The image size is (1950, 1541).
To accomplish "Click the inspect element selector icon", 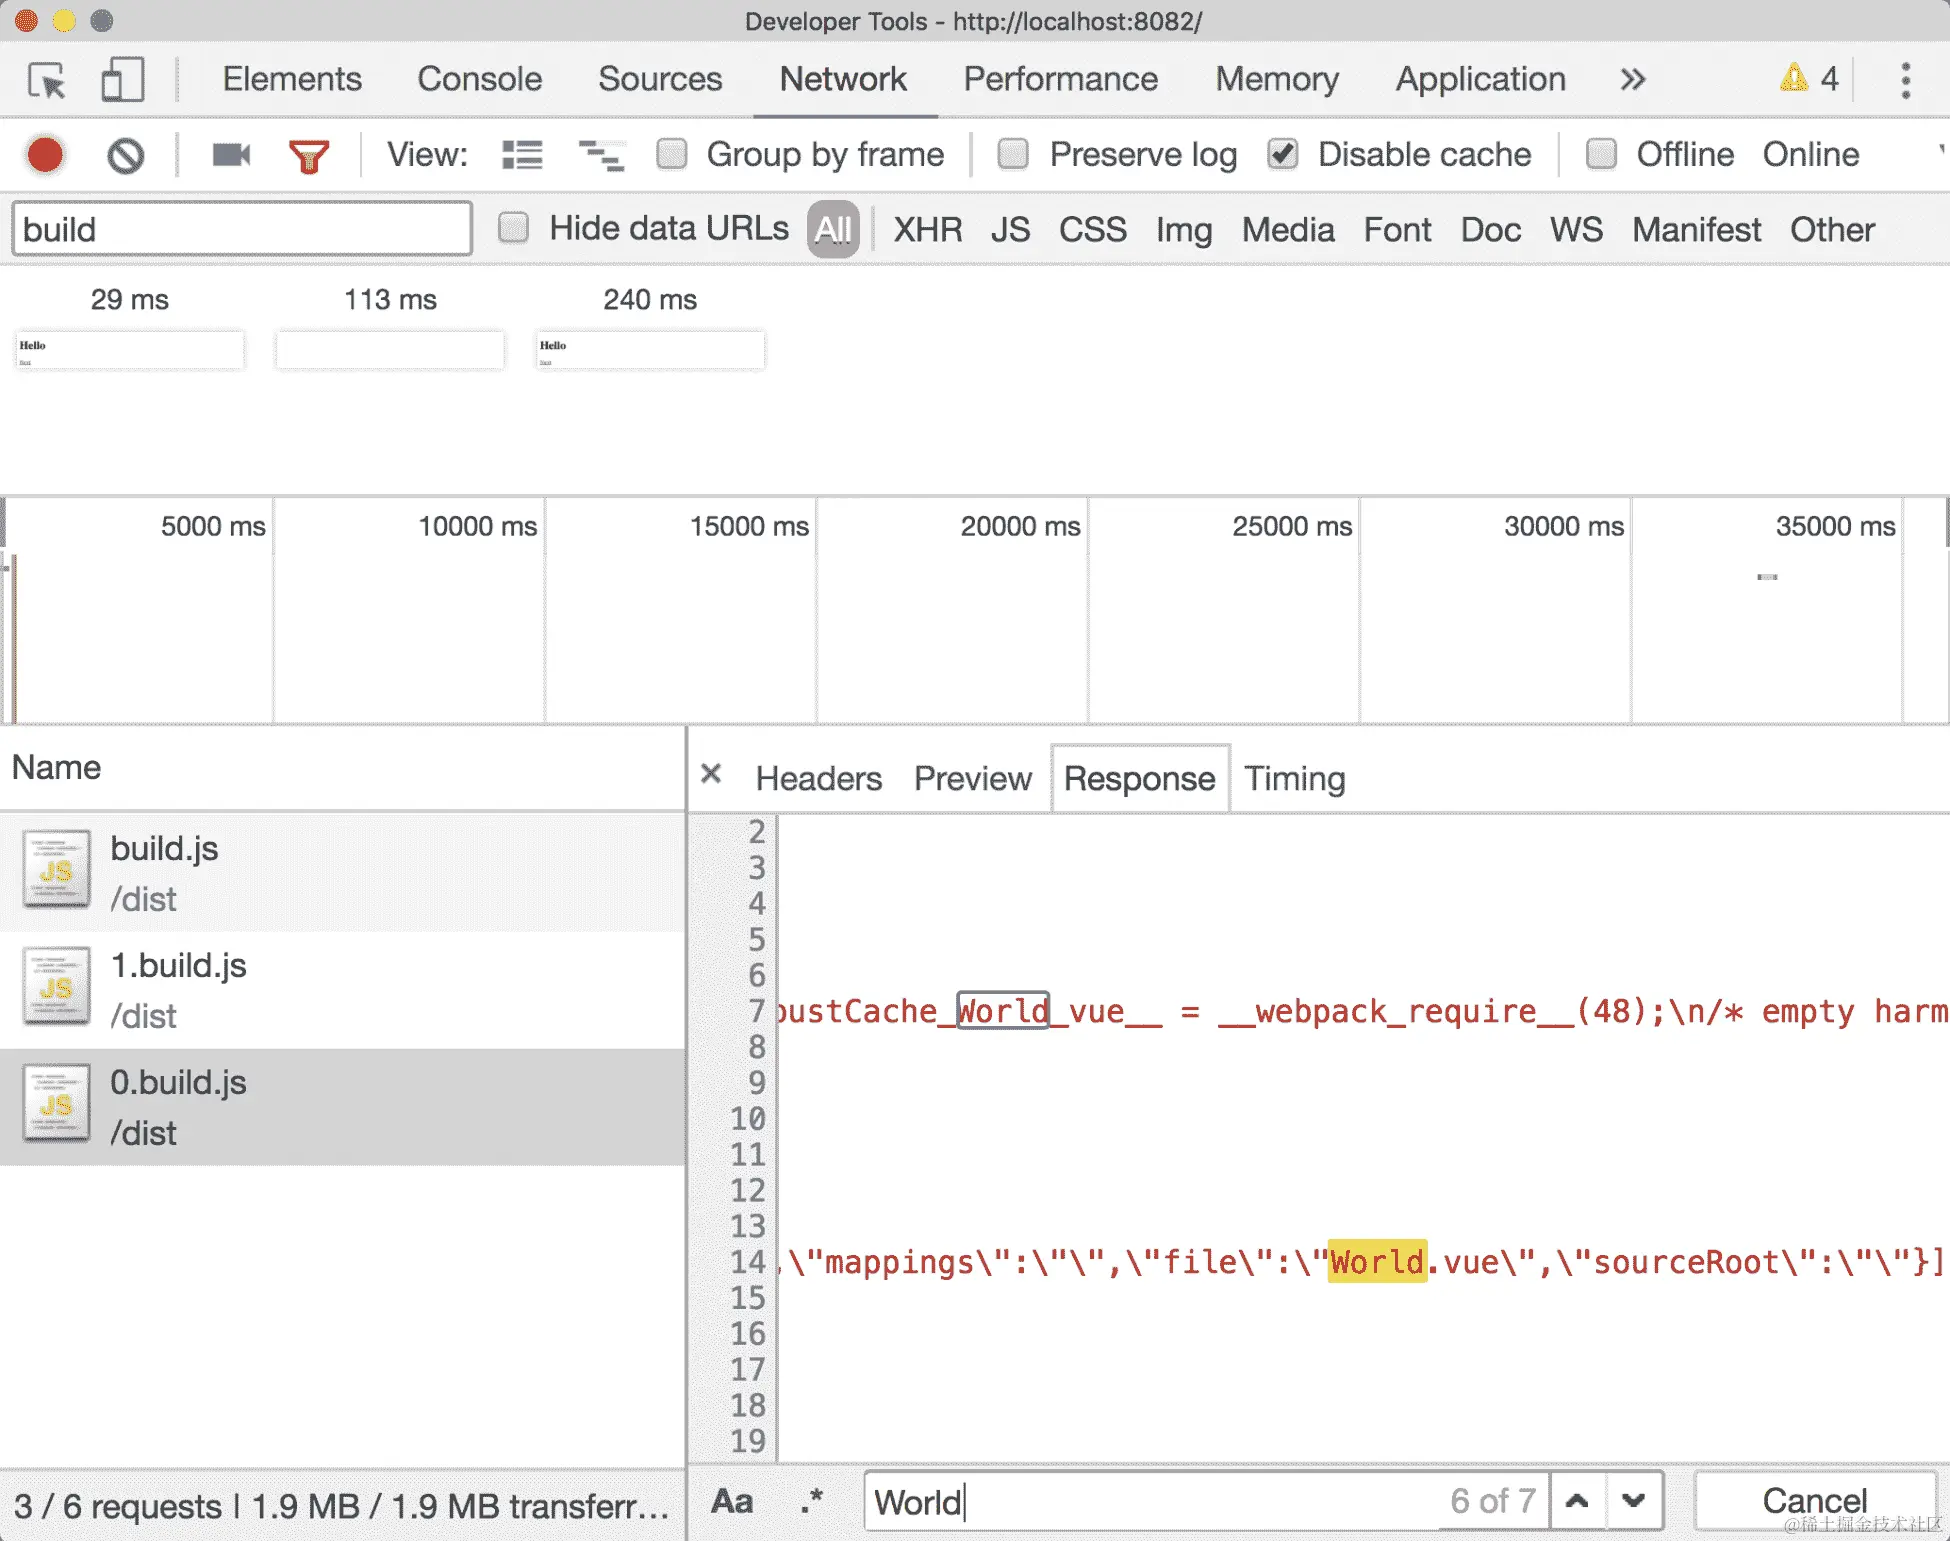I will (47, 80).
